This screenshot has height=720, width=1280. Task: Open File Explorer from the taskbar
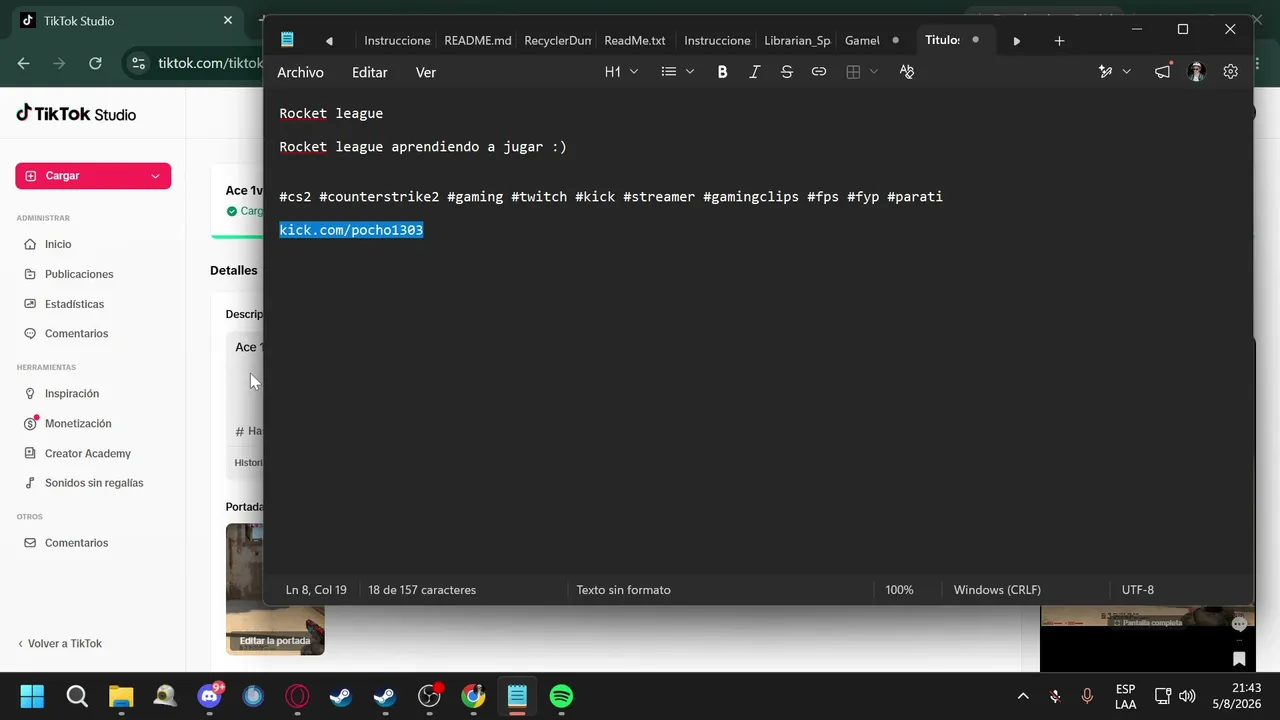(x=121, y=696)
